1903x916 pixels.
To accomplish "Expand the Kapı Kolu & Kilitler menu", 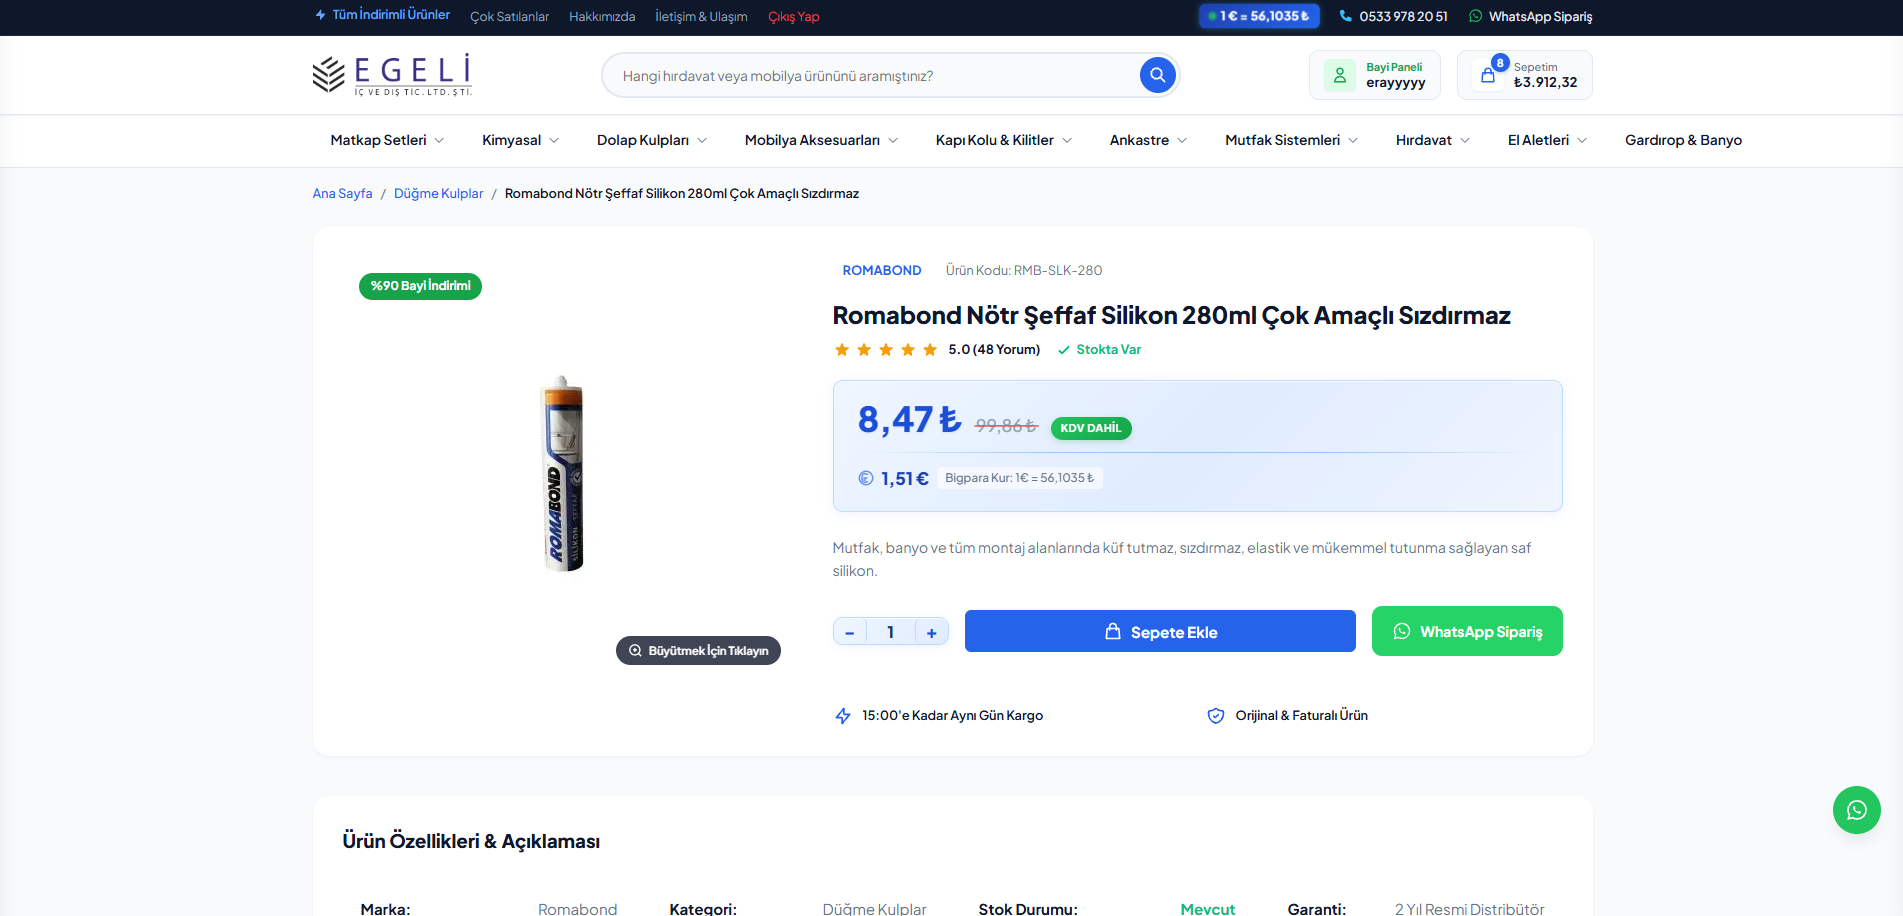I will [1004, 140].
